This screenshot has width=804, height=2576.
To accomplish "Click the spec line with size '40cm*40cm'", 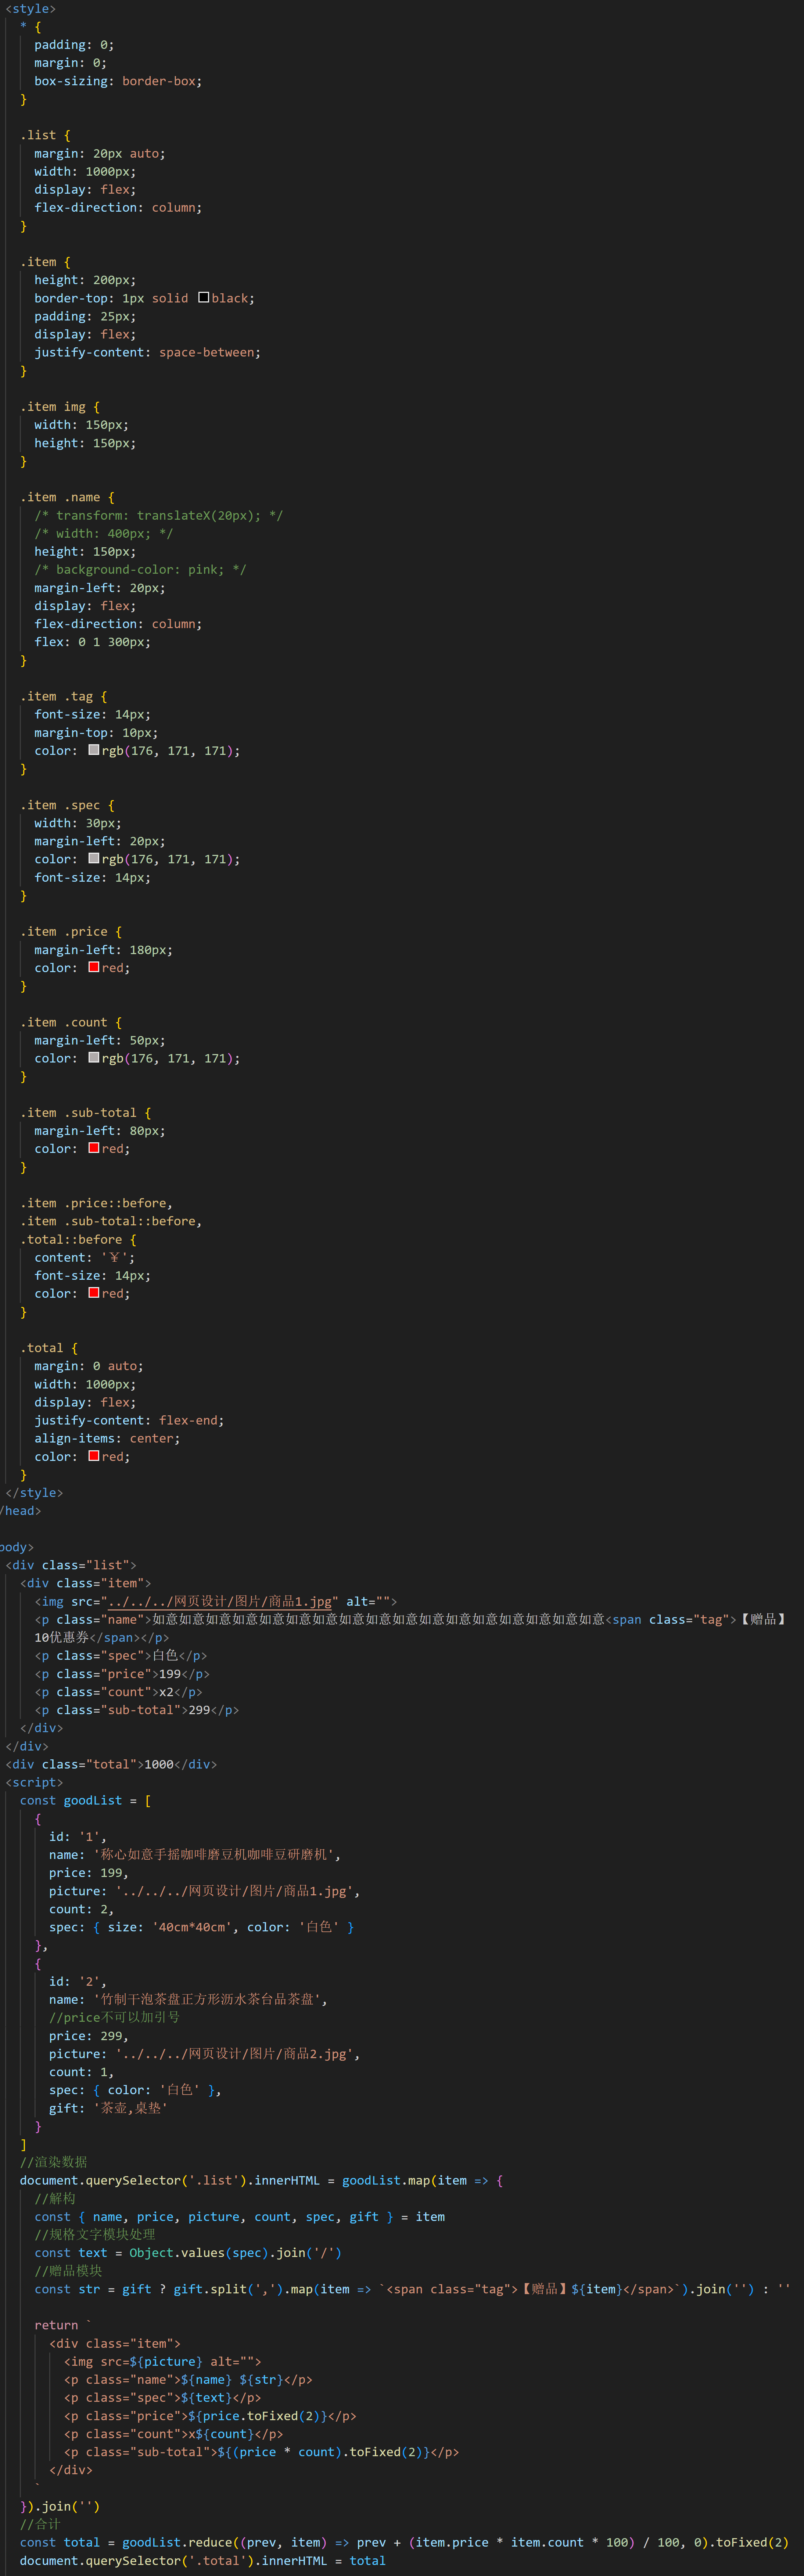I will (x=201, y=1927).
